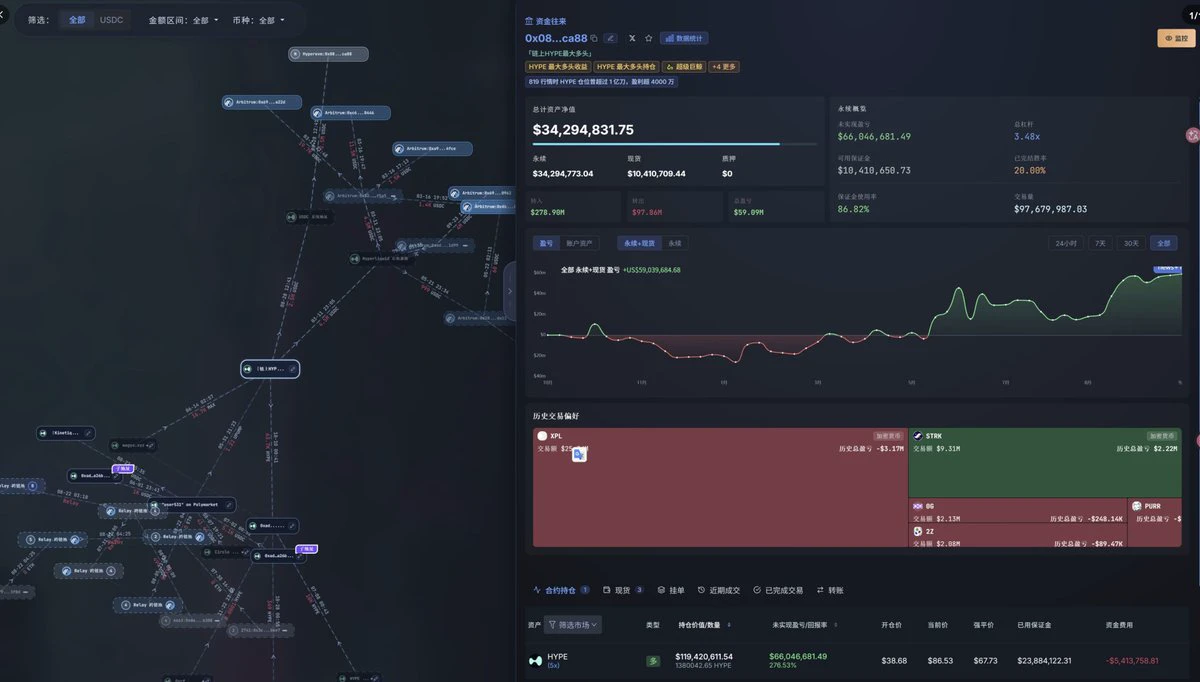Expand the +4 更多 tags

point(724,67)
